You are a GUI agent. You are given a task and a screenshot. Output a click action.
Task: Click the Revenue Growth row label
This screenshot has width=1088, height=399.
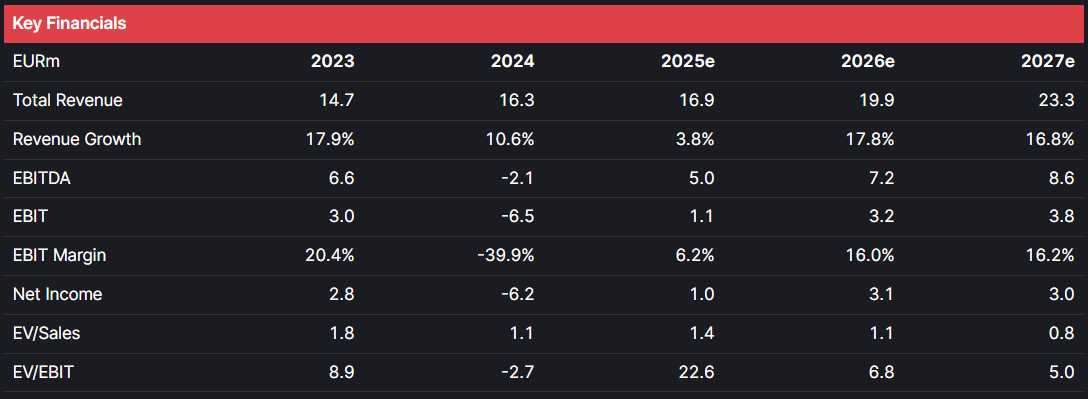[x=77, y=139]
